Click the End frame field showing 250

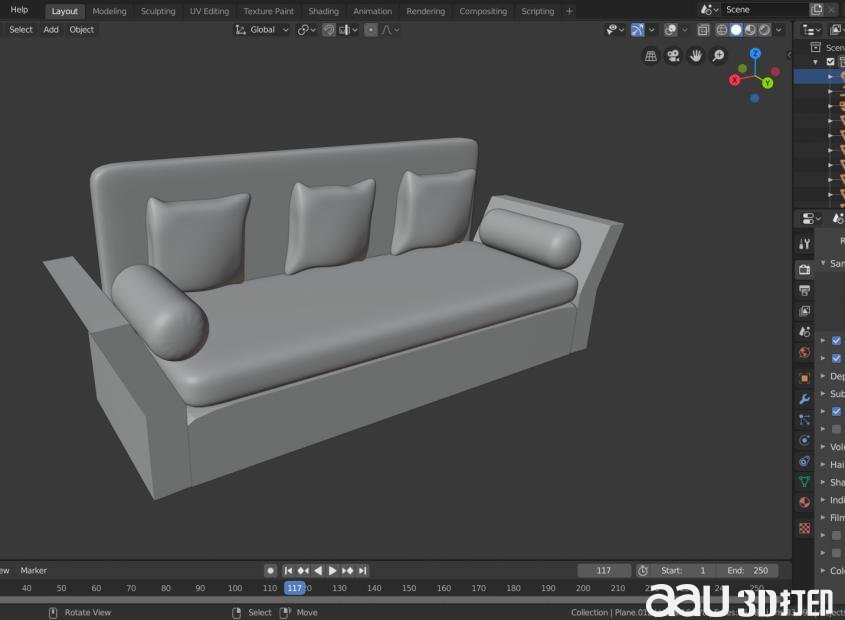coord(746,570)
